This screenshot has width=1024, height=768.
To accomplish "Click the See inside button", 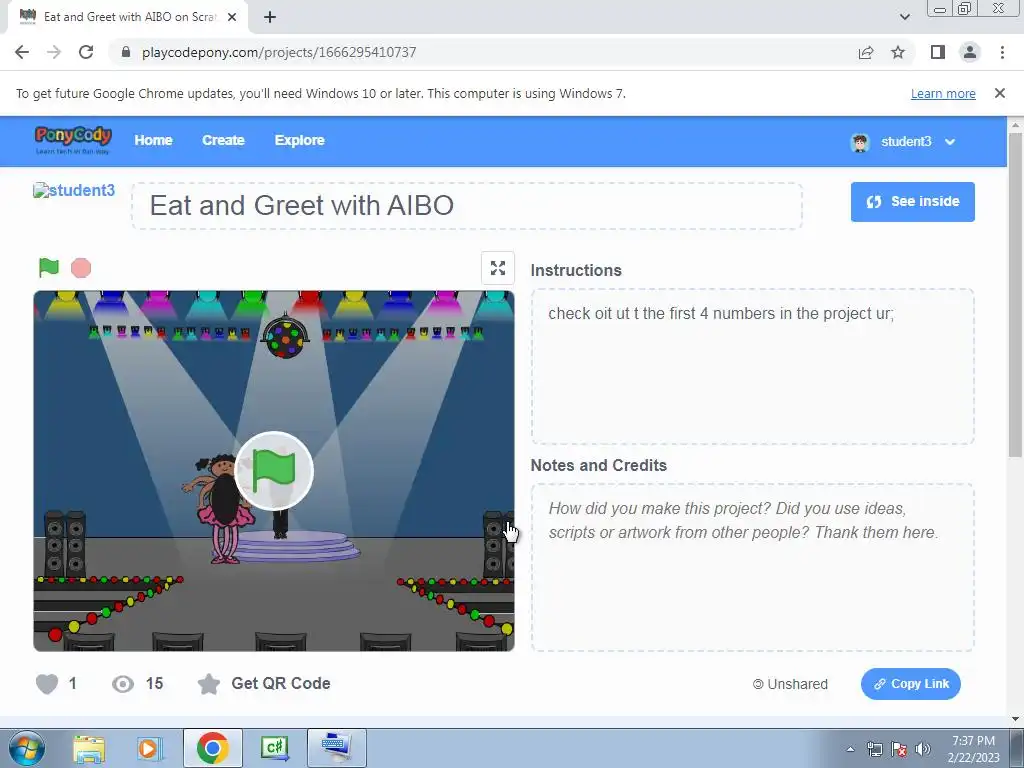I will click(x=912, y=202).
